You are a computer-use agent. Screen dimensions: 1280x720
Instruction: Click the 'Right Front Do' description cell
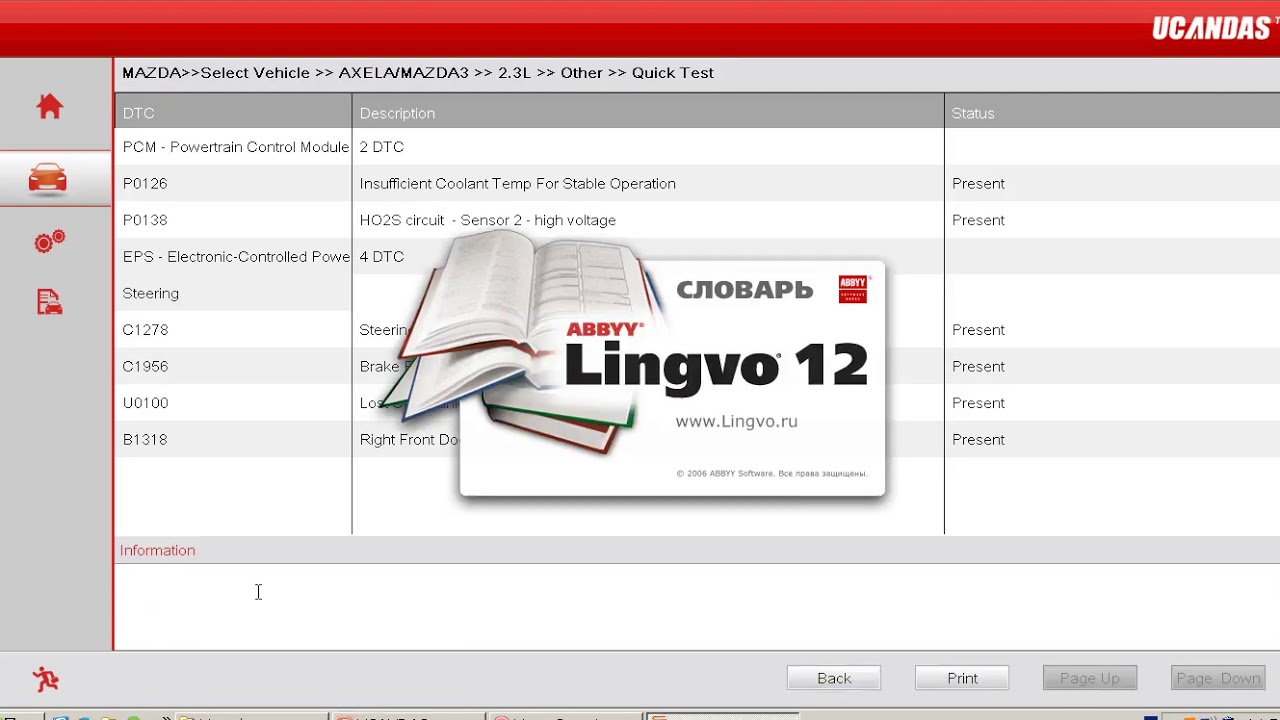409,439
